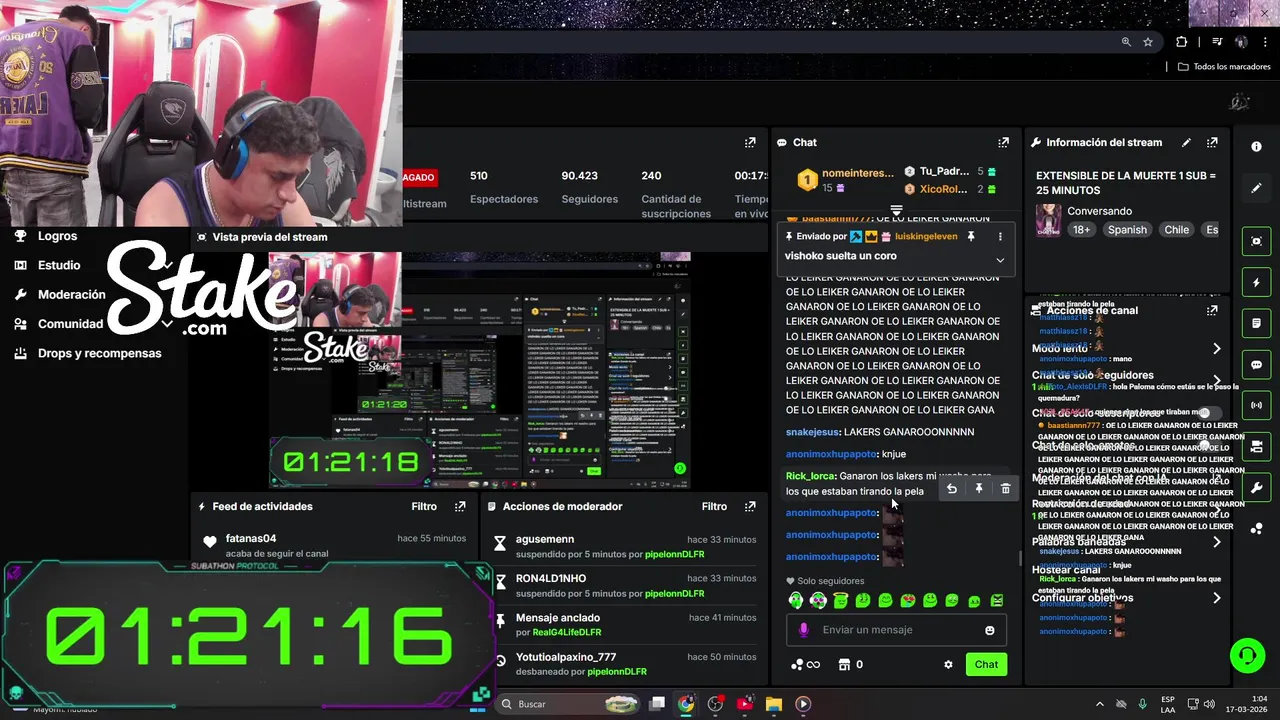This screenshot has width=1280, height=720.
Task: Insert the headphones green emote
Action: (796, 601)
